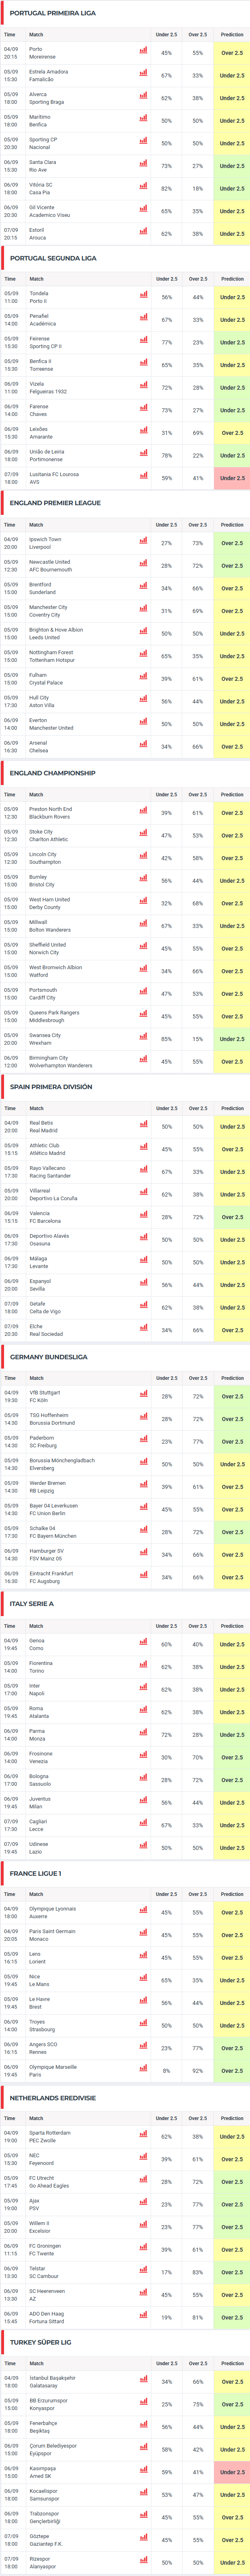Open the Portugal Primeira Liga section heading
Image resolution: width=250 pixels, height=2576 pixels.
click(x=53, y=13)
